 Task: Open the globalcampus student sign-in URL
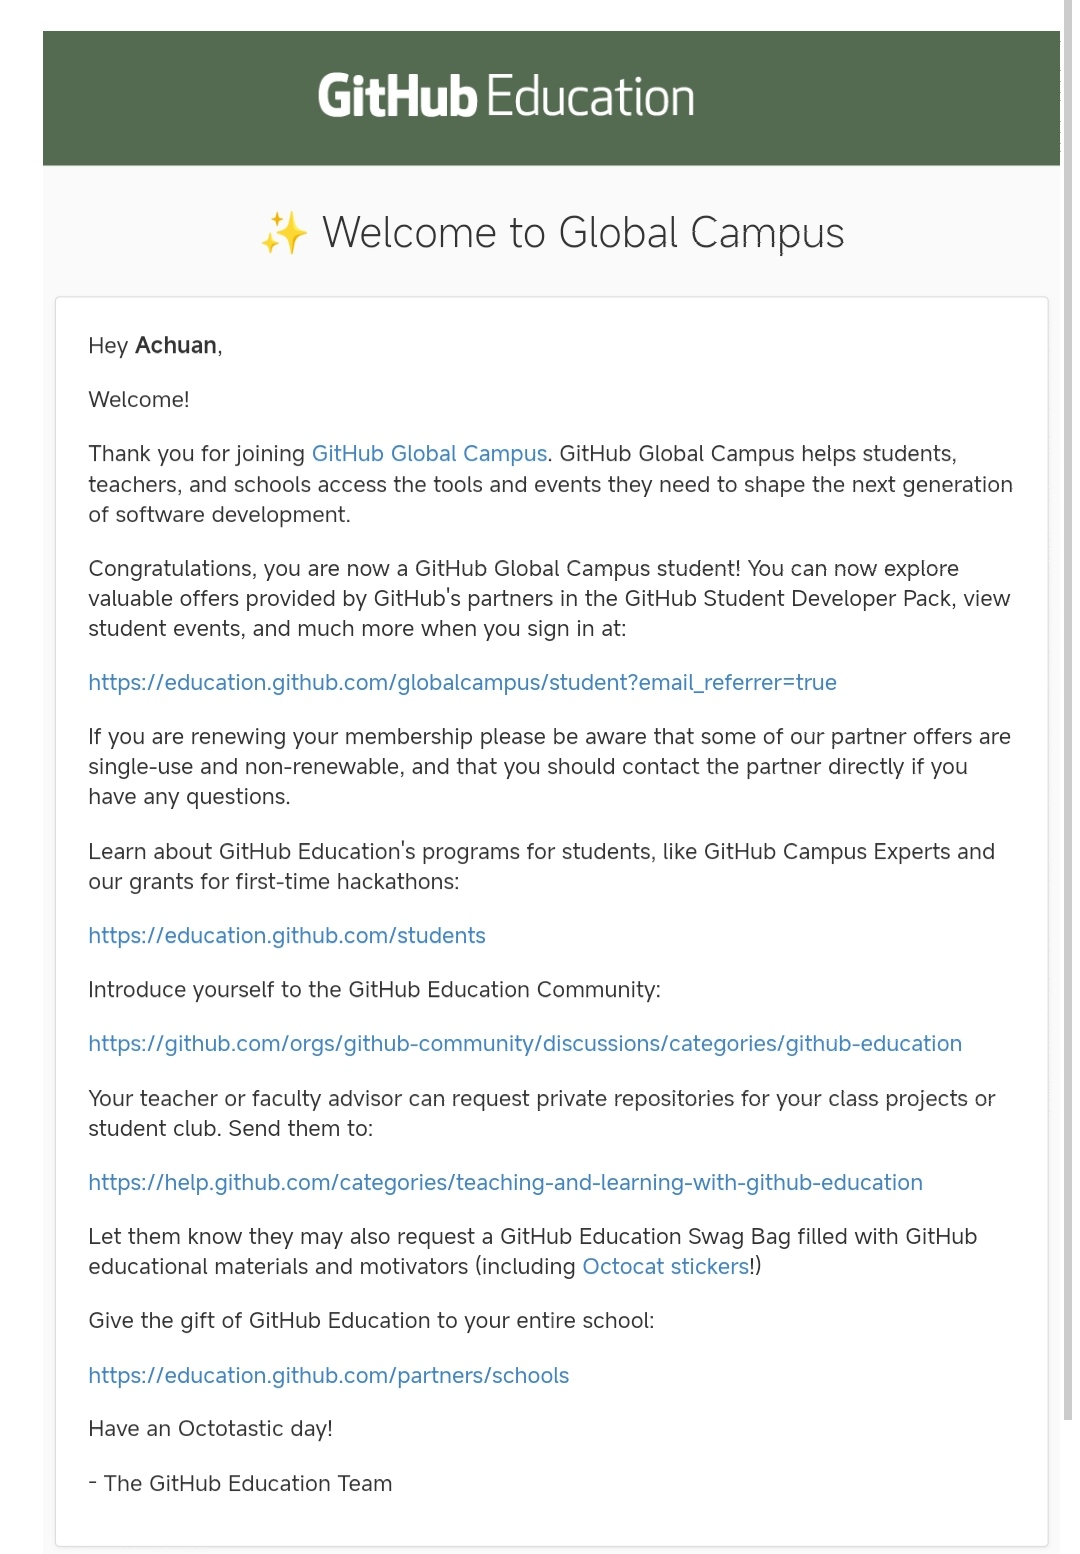pyautogui.click(x=462, y=683)
